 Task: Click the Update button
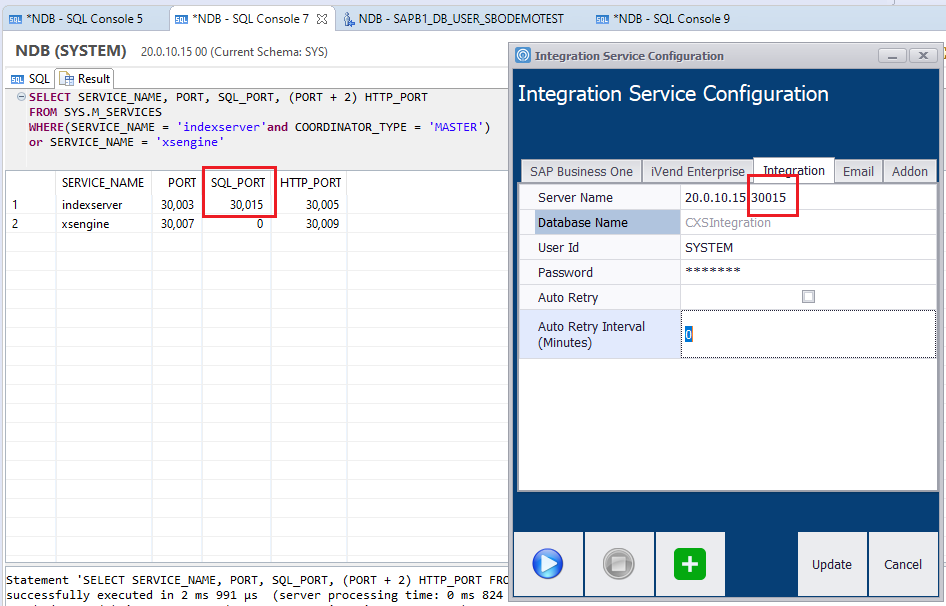[x=832, y=564]
